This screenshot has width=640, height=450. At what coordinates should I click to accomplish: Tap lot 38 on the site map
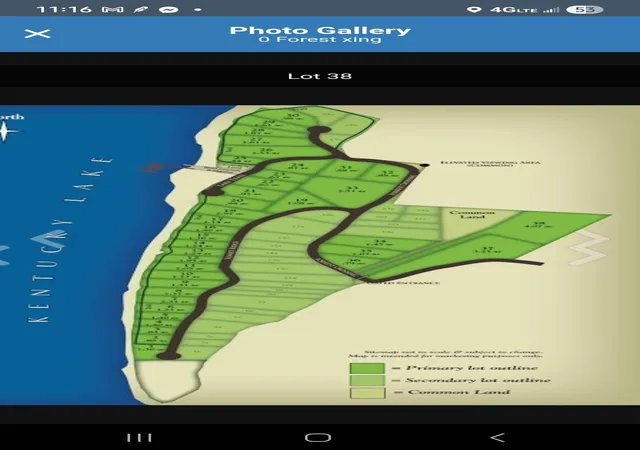click(540, 224)
